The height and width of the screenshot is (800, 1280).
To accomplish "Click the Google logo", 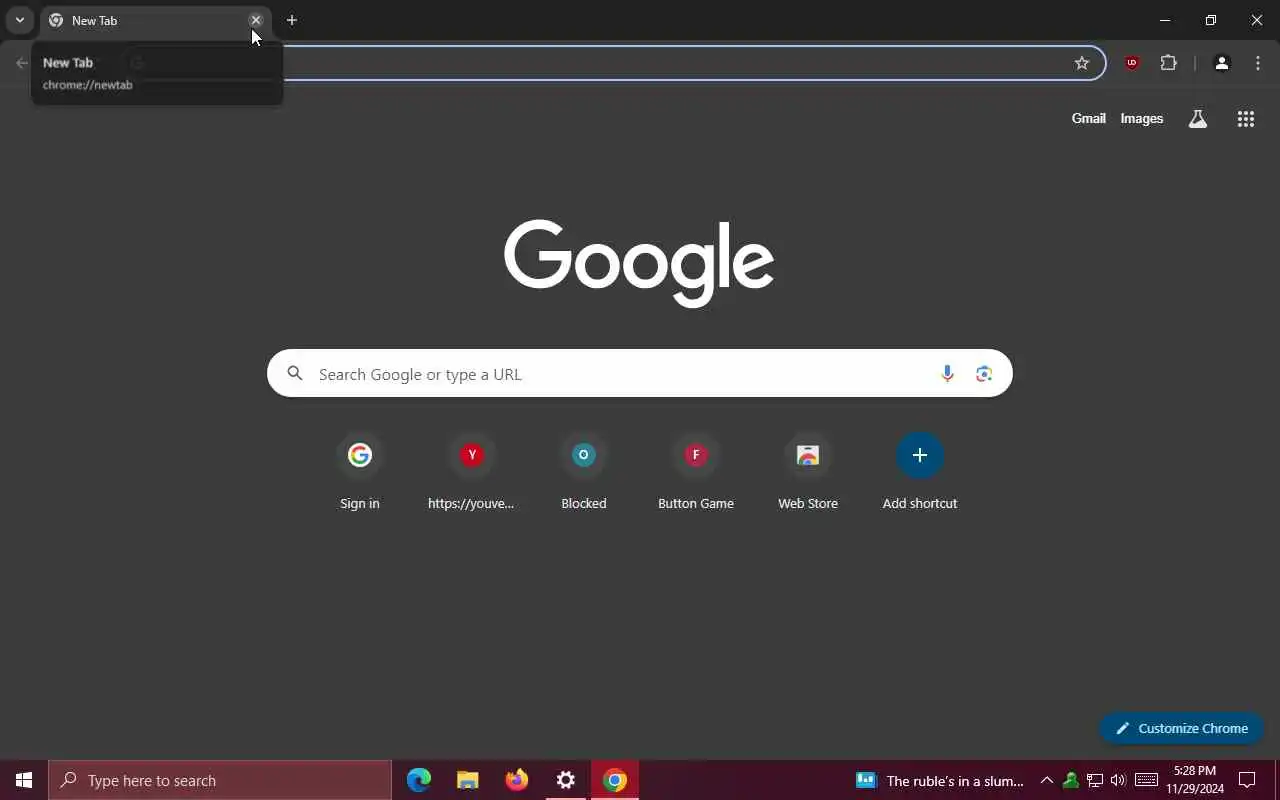I will [x=639, y=263].
